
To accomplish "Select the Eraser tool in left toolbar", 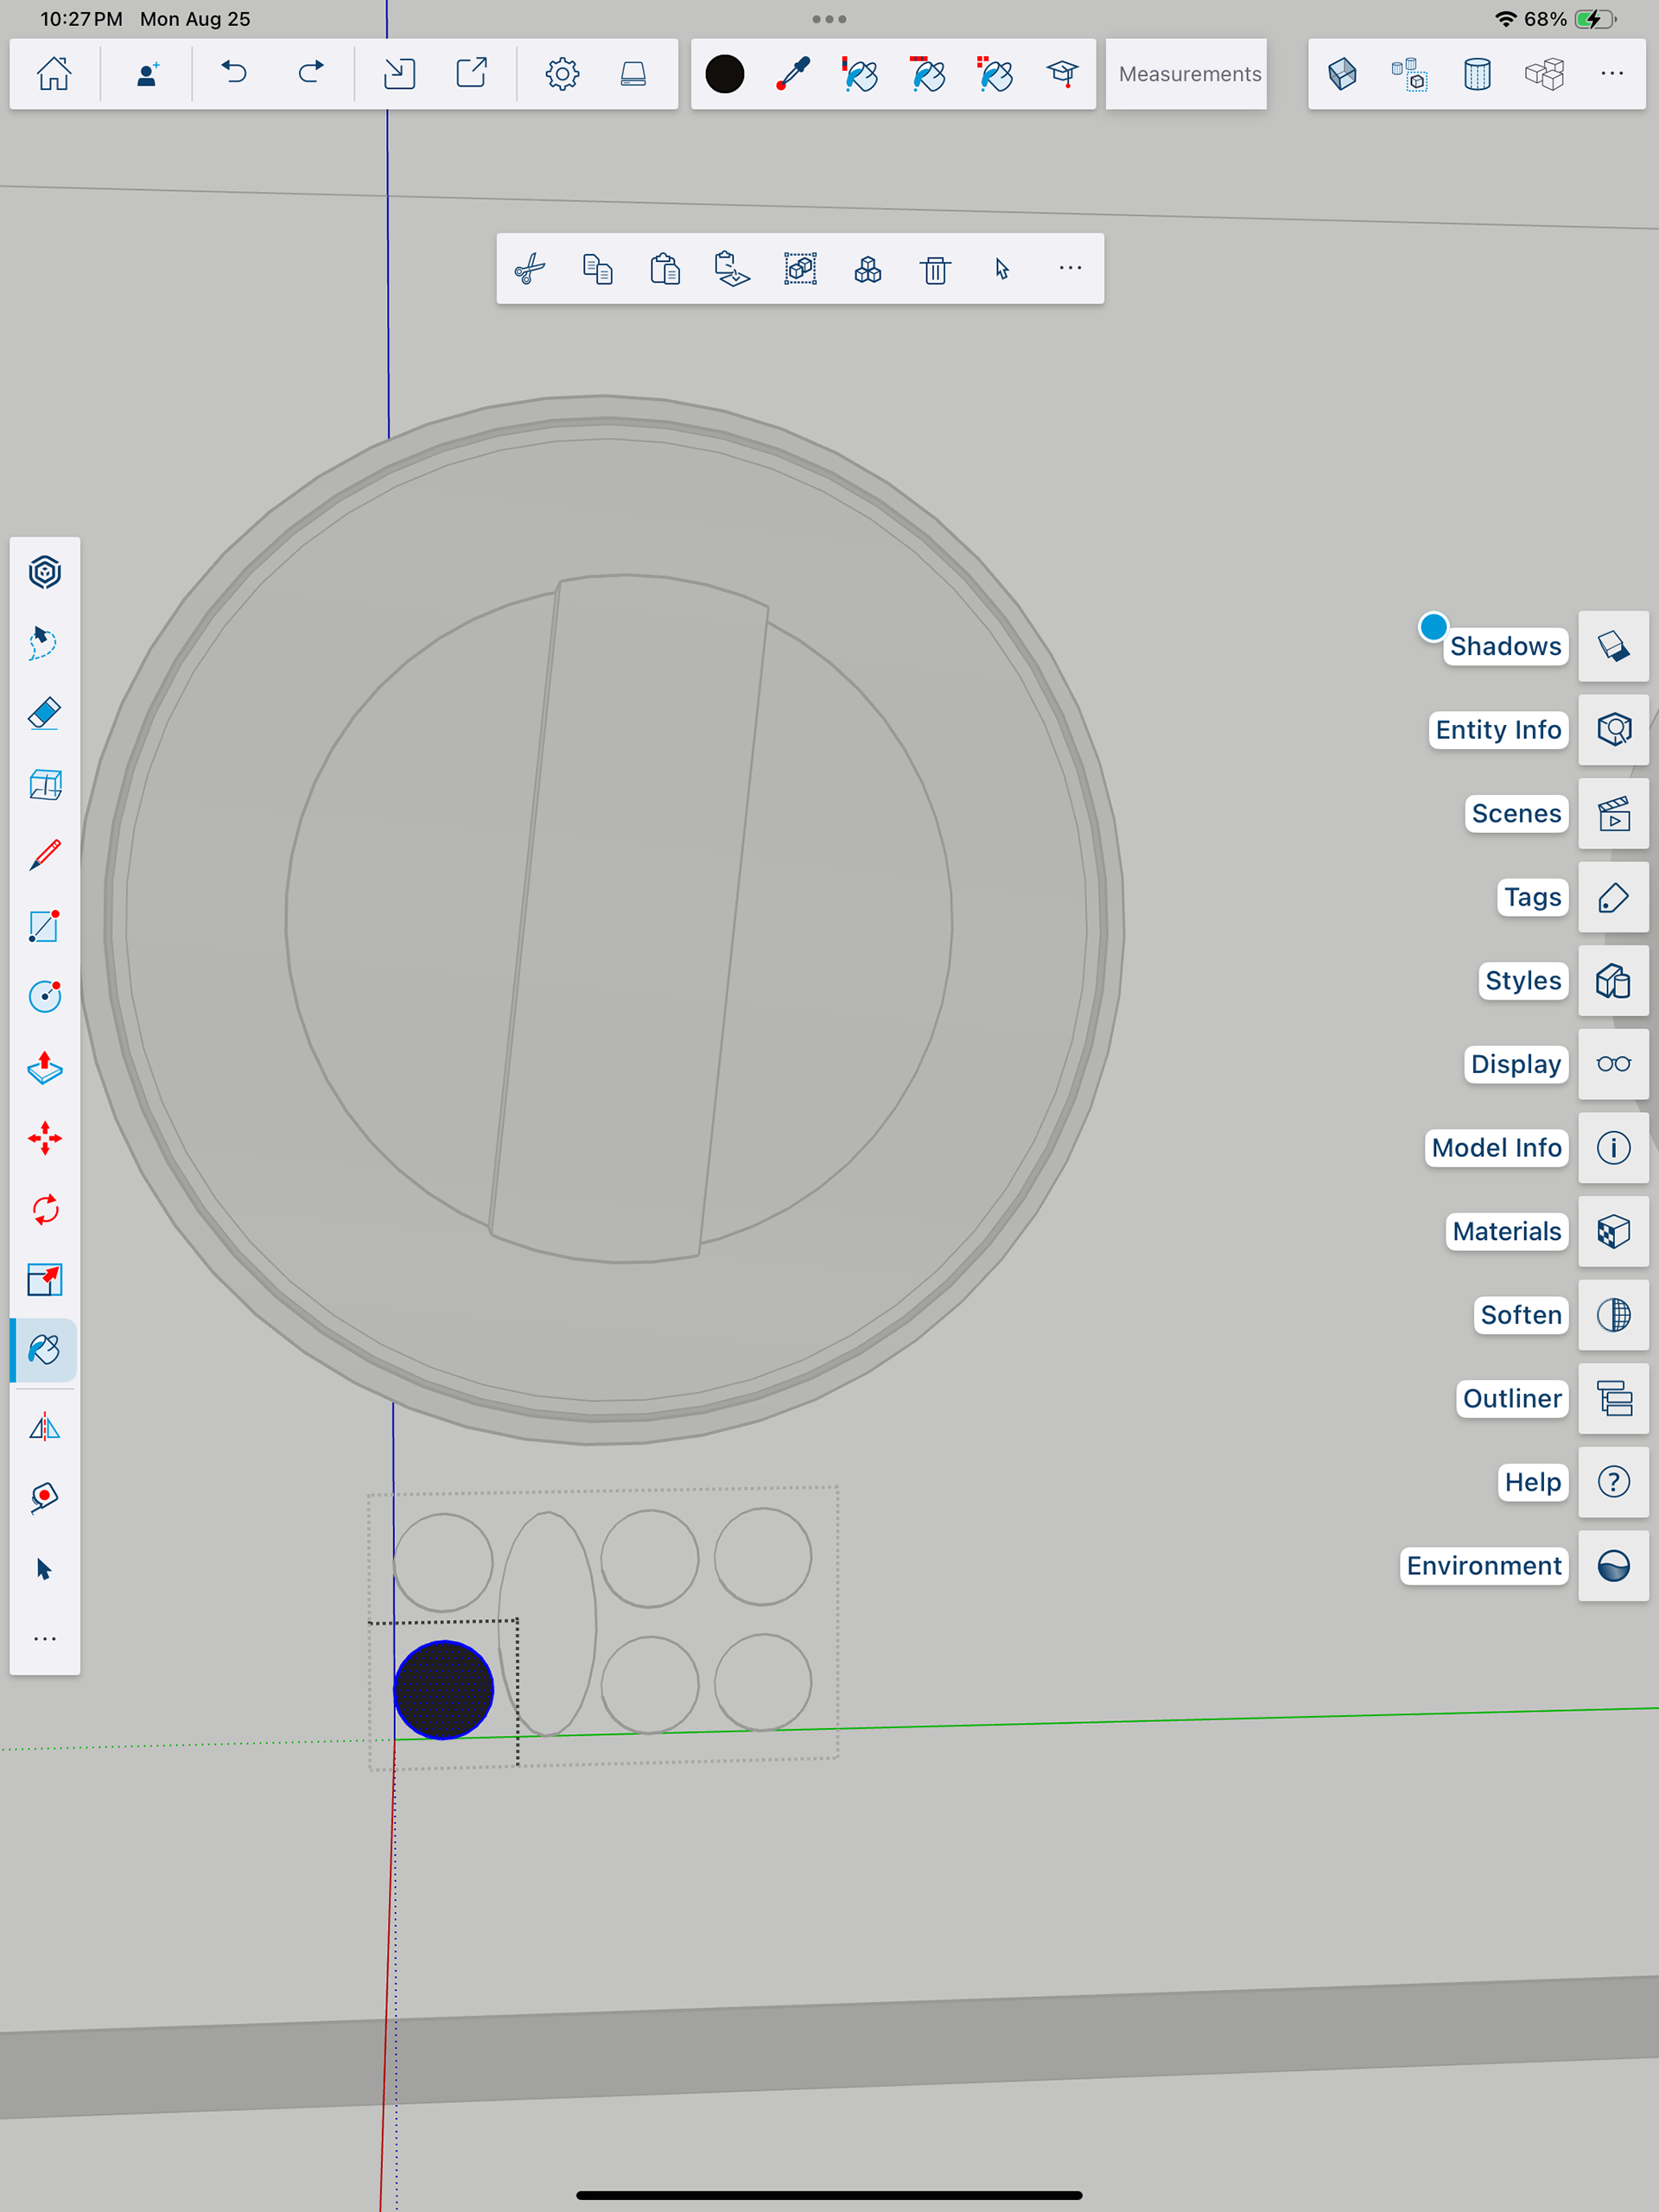I will (45, 714).
